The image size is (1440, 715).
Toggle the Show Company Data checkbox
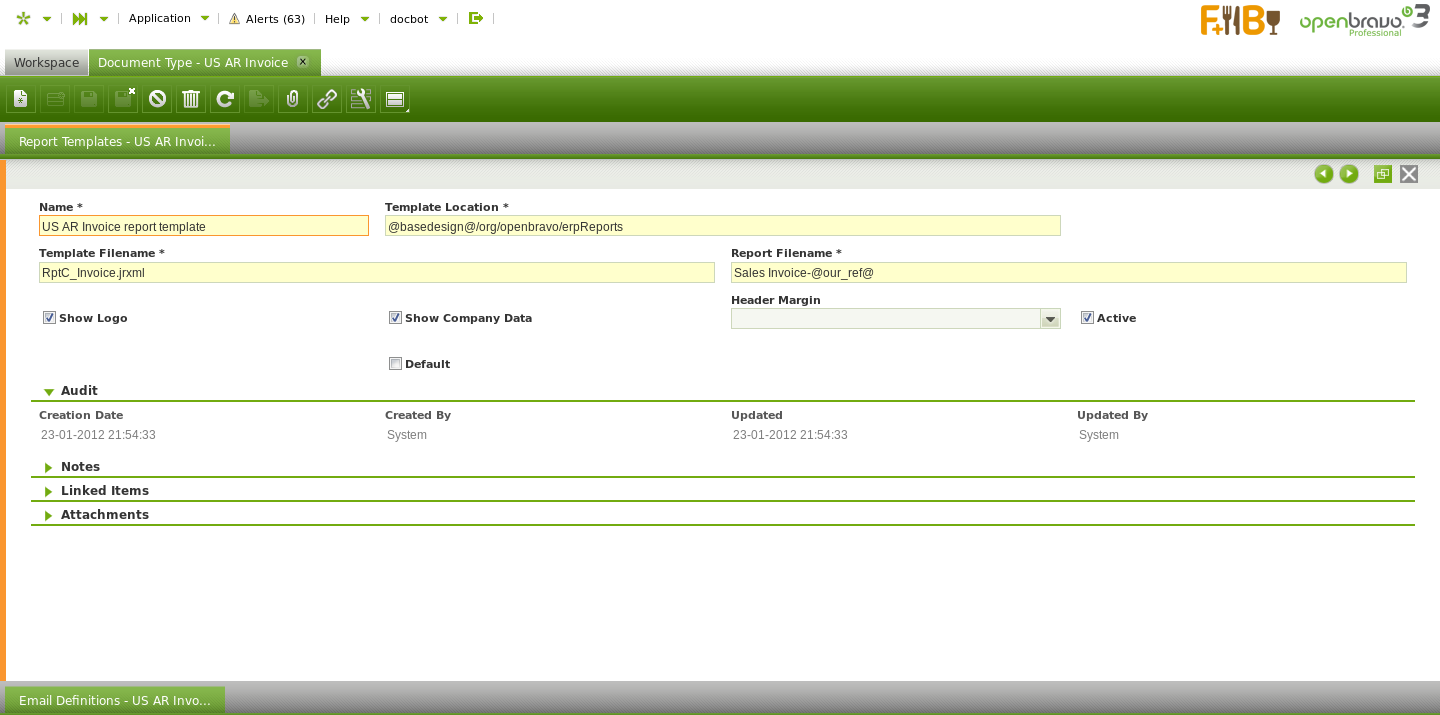point(395,318)
